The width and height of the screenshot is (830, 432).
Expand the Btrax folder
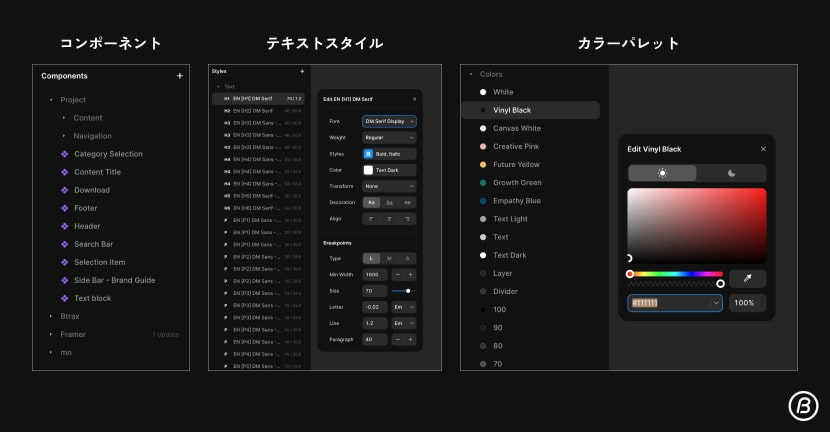[51, 317]
